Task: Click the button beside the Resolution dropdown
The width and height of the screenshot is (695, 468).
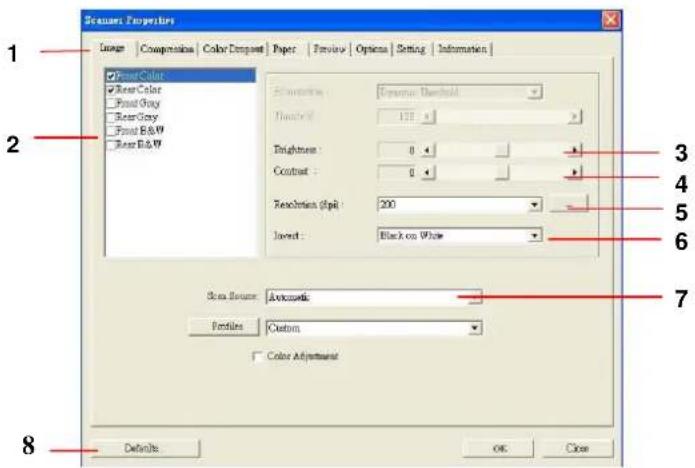Action: pyautogui.click(x=569, y=204)
